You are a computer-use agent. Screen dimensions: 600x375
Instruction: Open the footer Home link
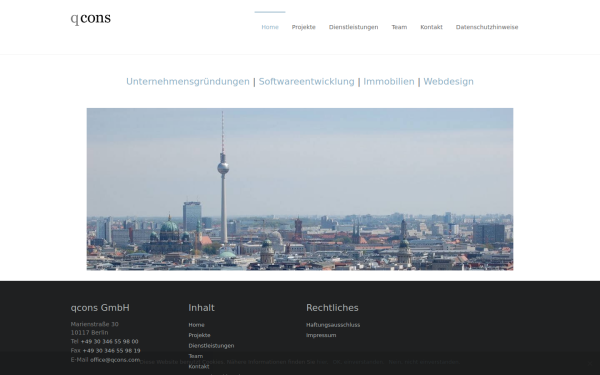pos(196,325)
